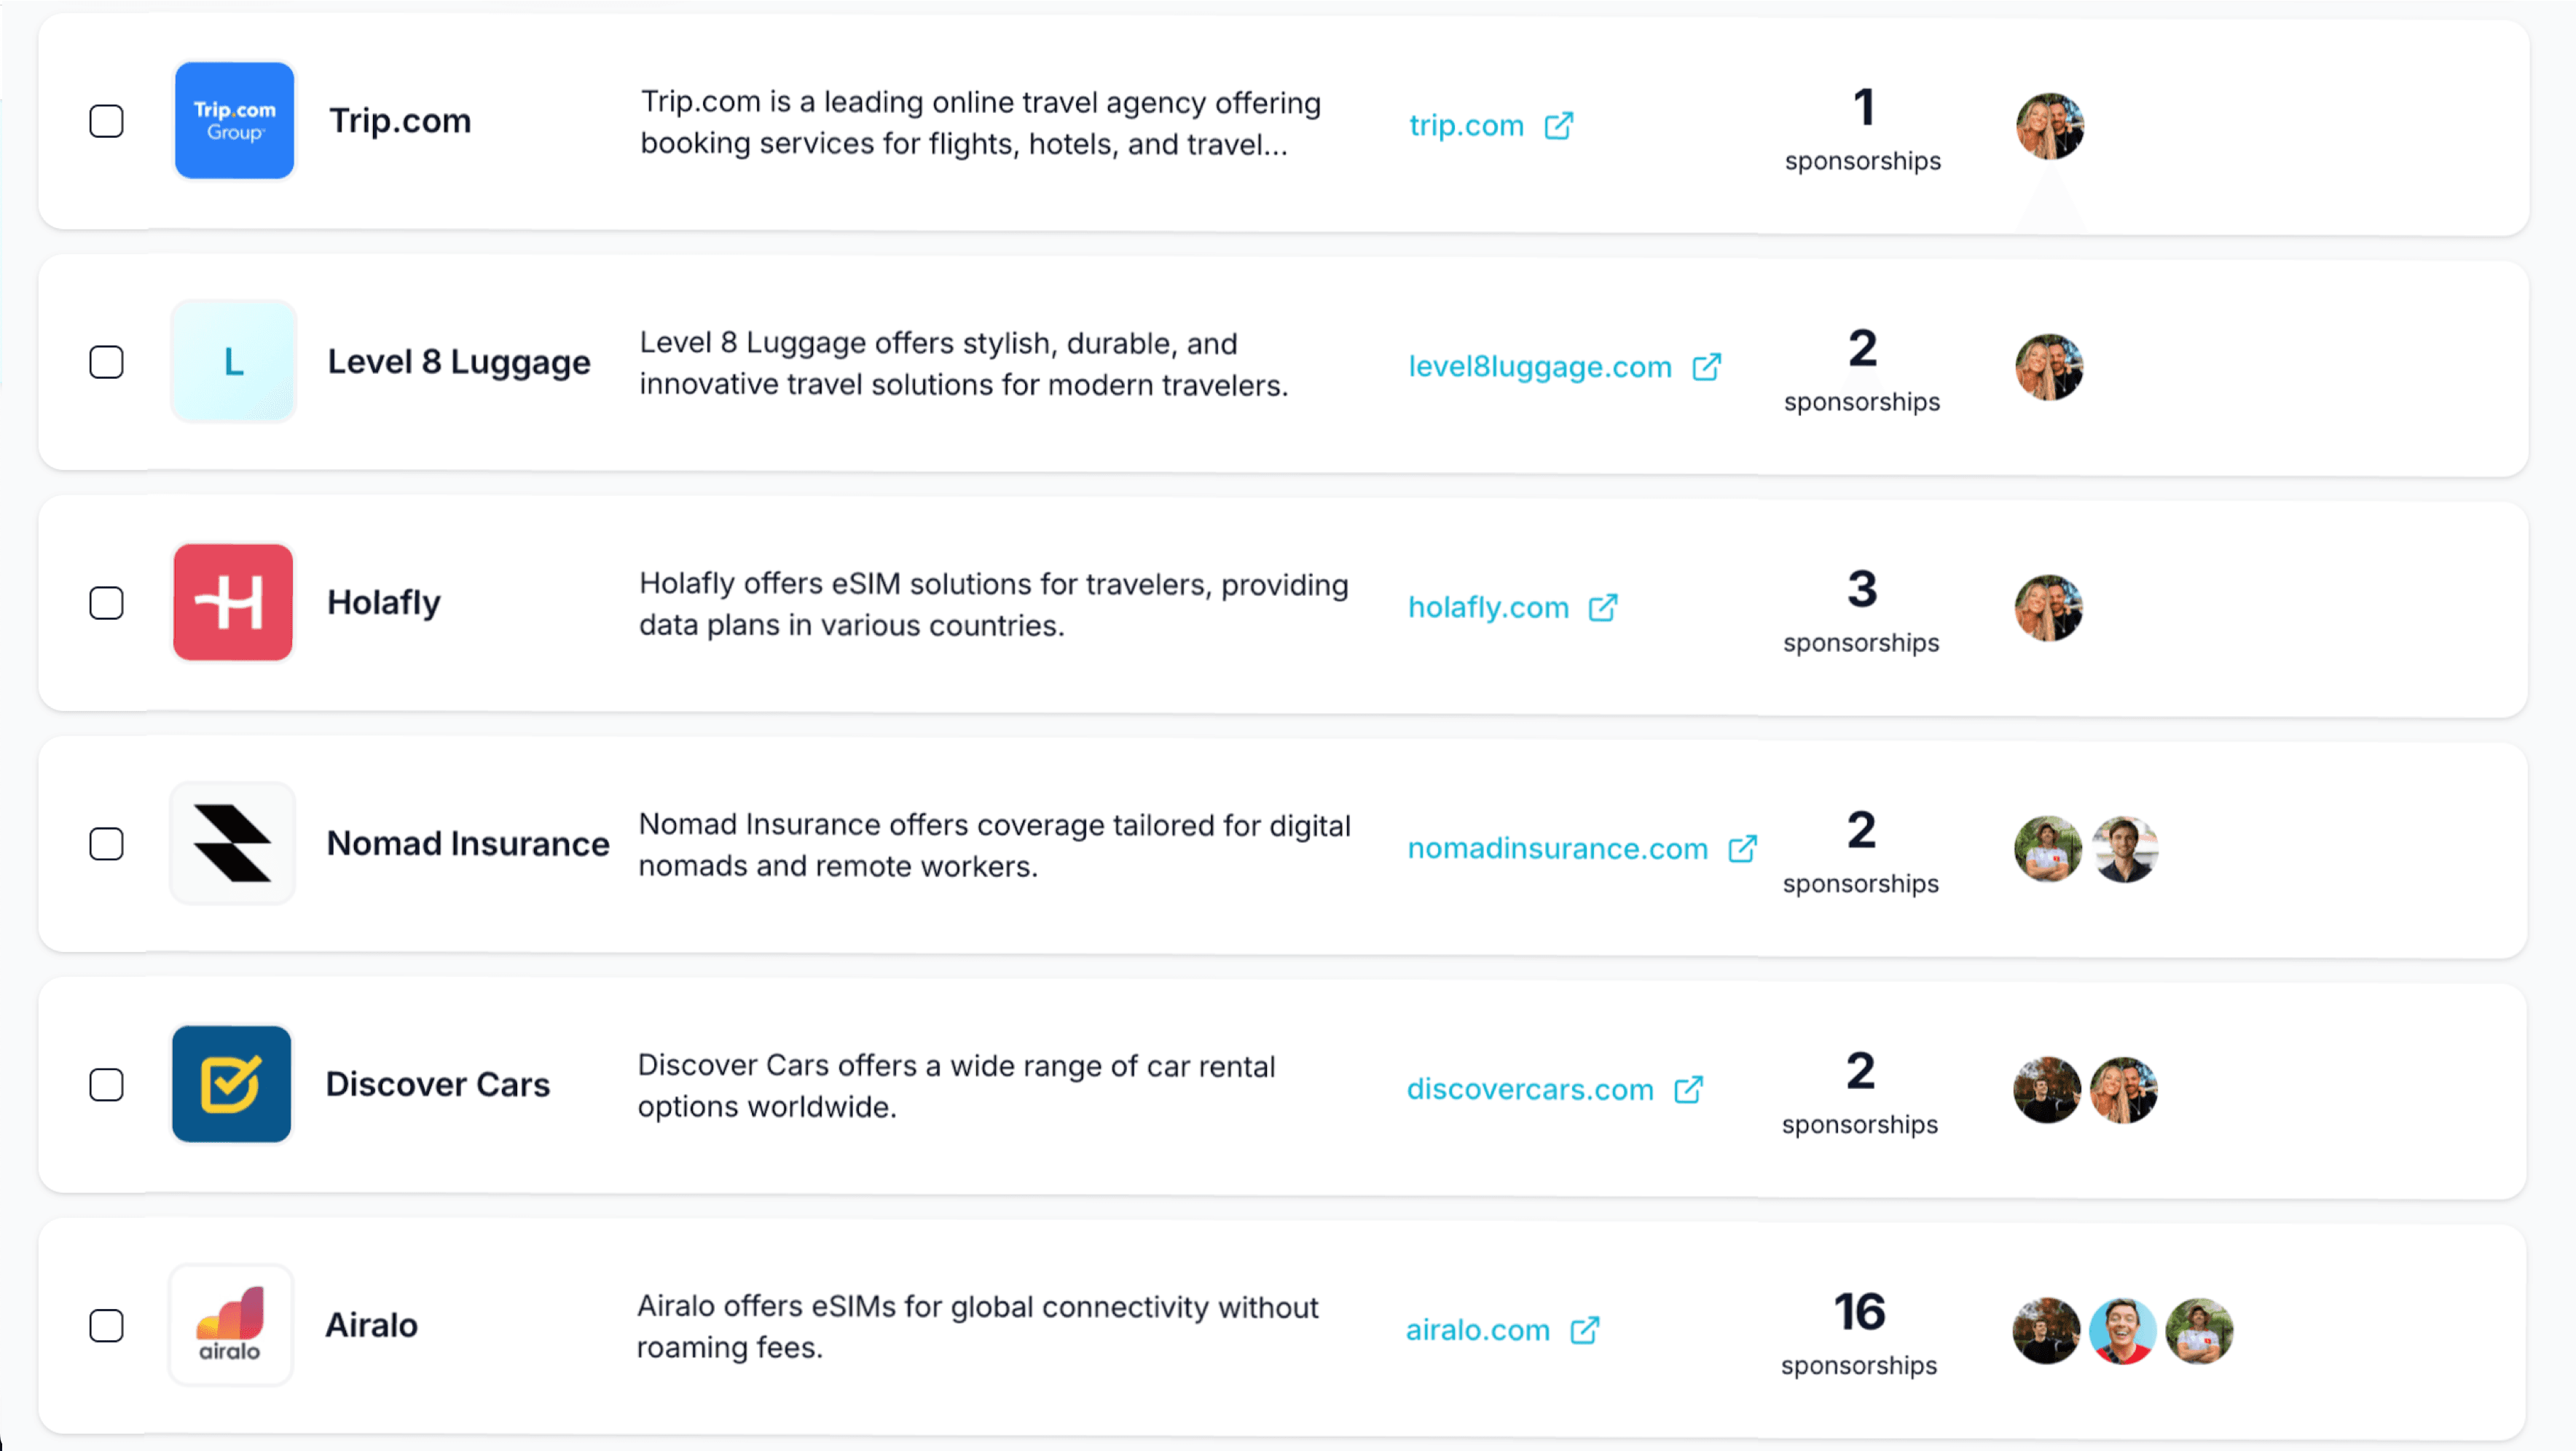Viewport: 2576px width, 1451px height.
Task: Click the Trip.com Group blue logo
Action: (x=234, y=121)
